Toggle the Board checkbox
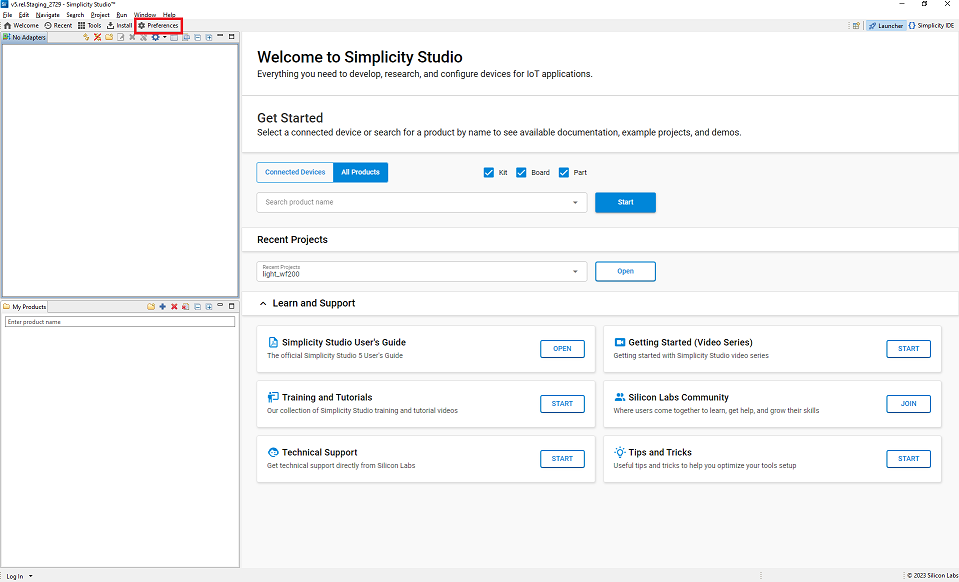Screen dimensions: 959x582 pyautogui.click(x=521, y=172)
